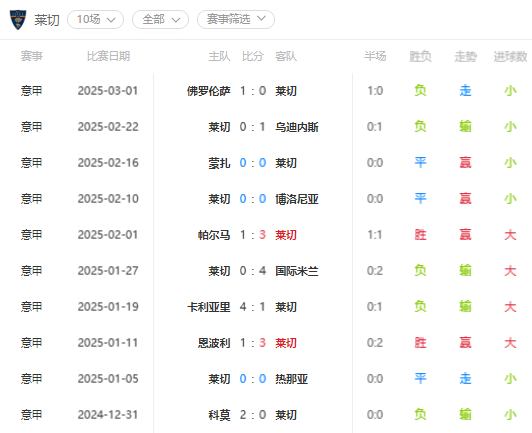The height and width of the screenshot is (433, 532).
Task: Click the 进球数 column header
Action: (510, 56)
